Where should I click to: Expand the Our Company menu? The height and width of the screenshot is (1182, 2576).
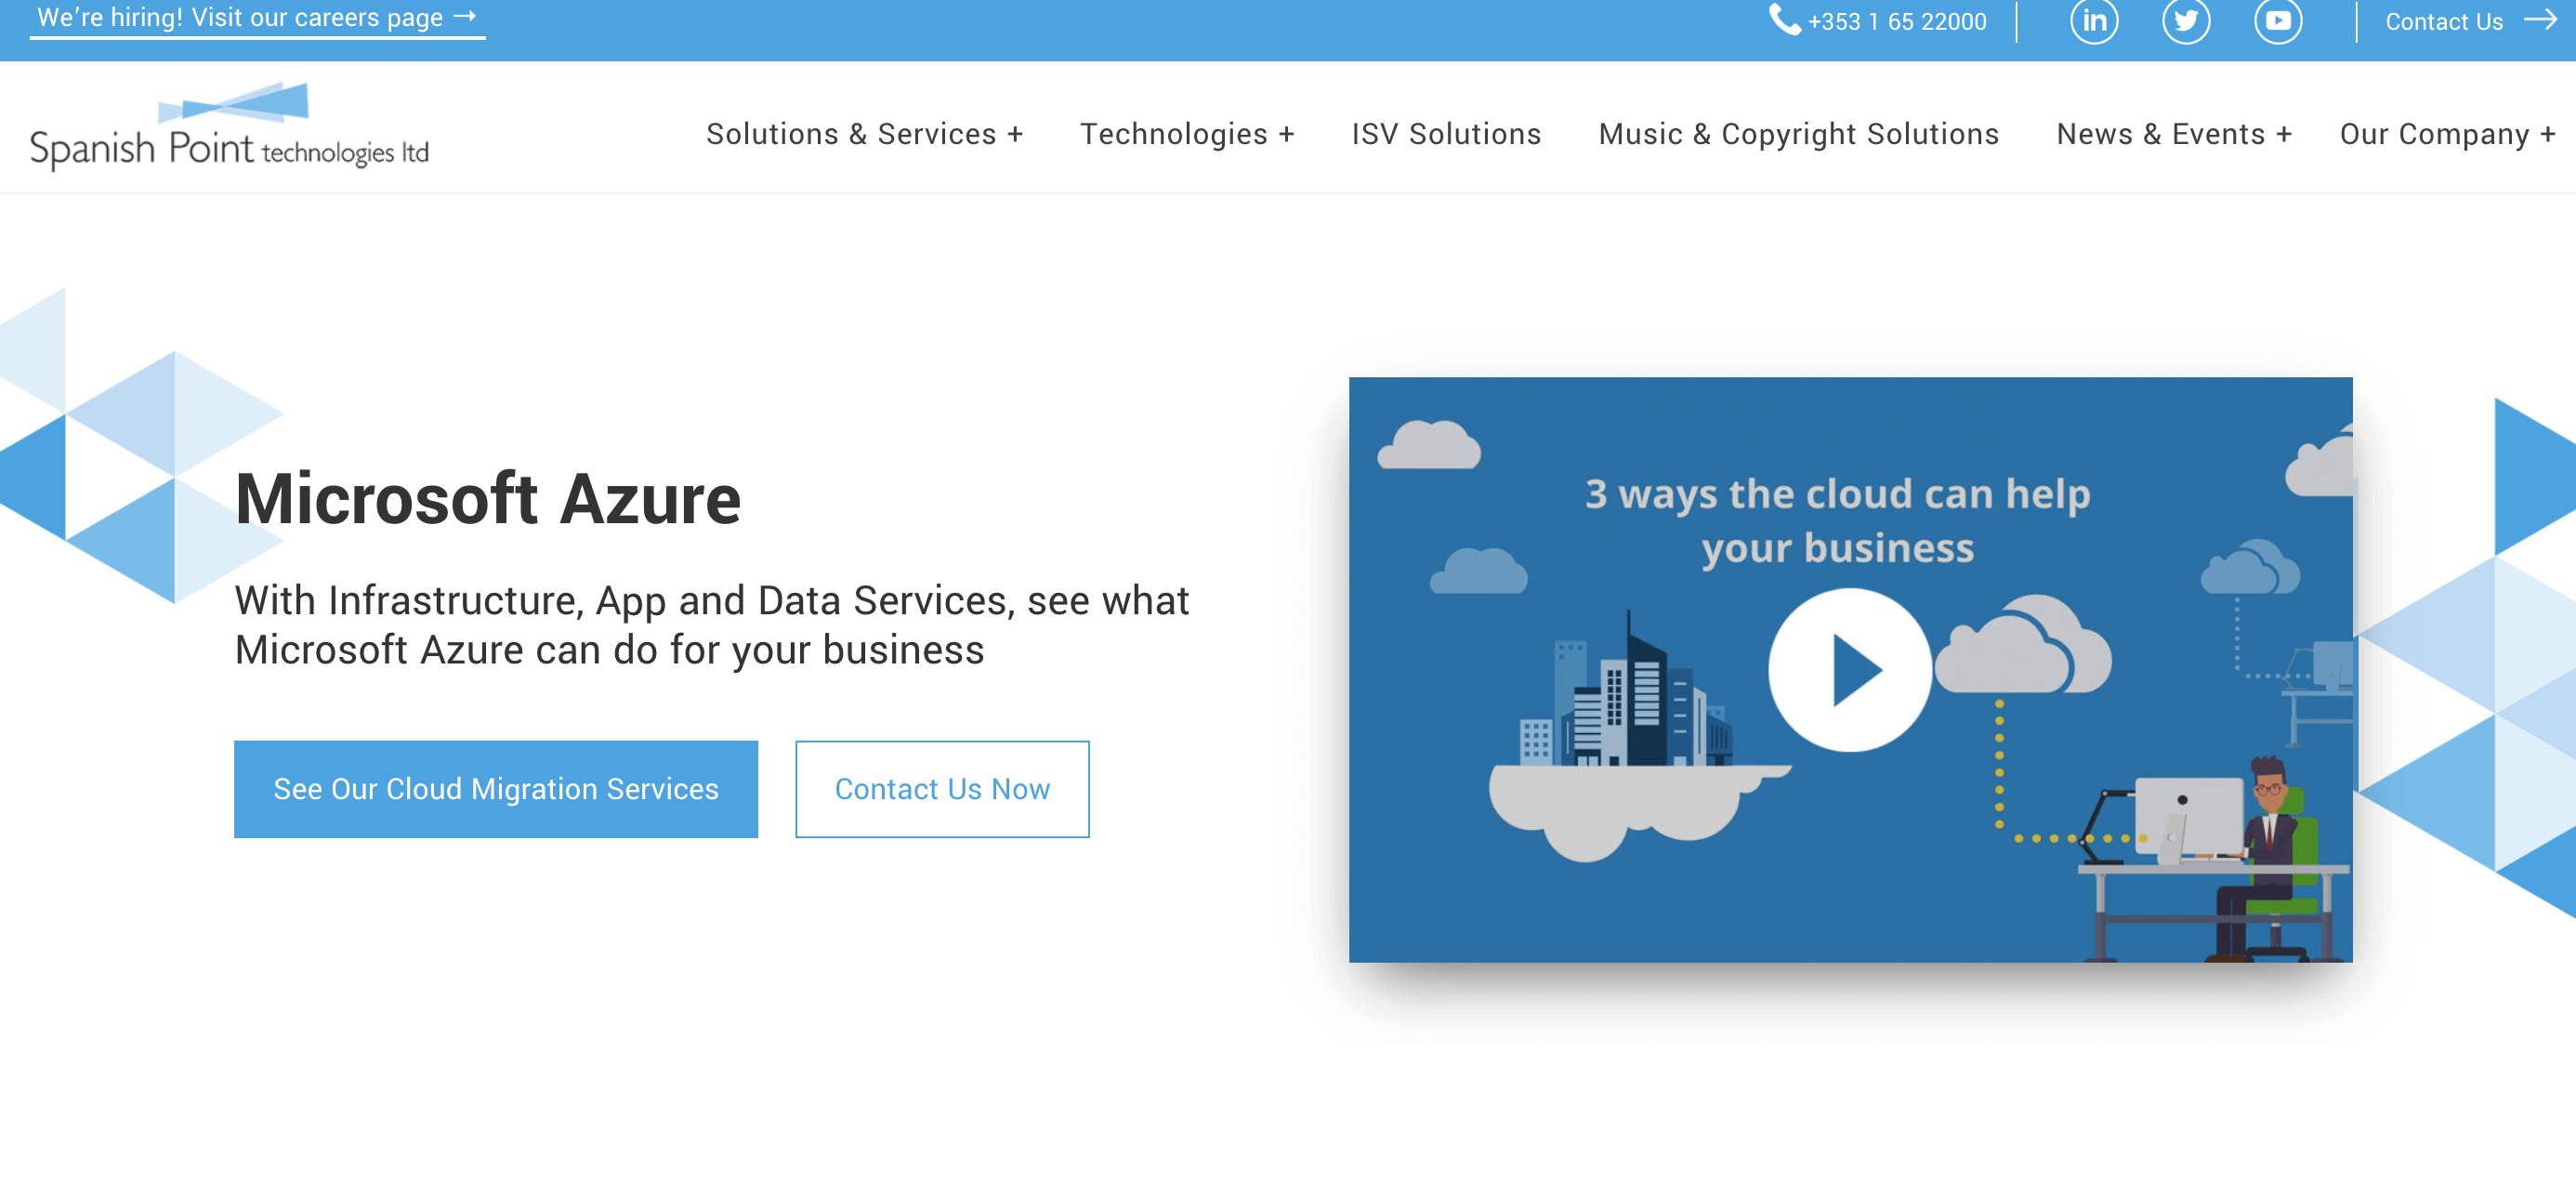click(x=2448, y=134)
